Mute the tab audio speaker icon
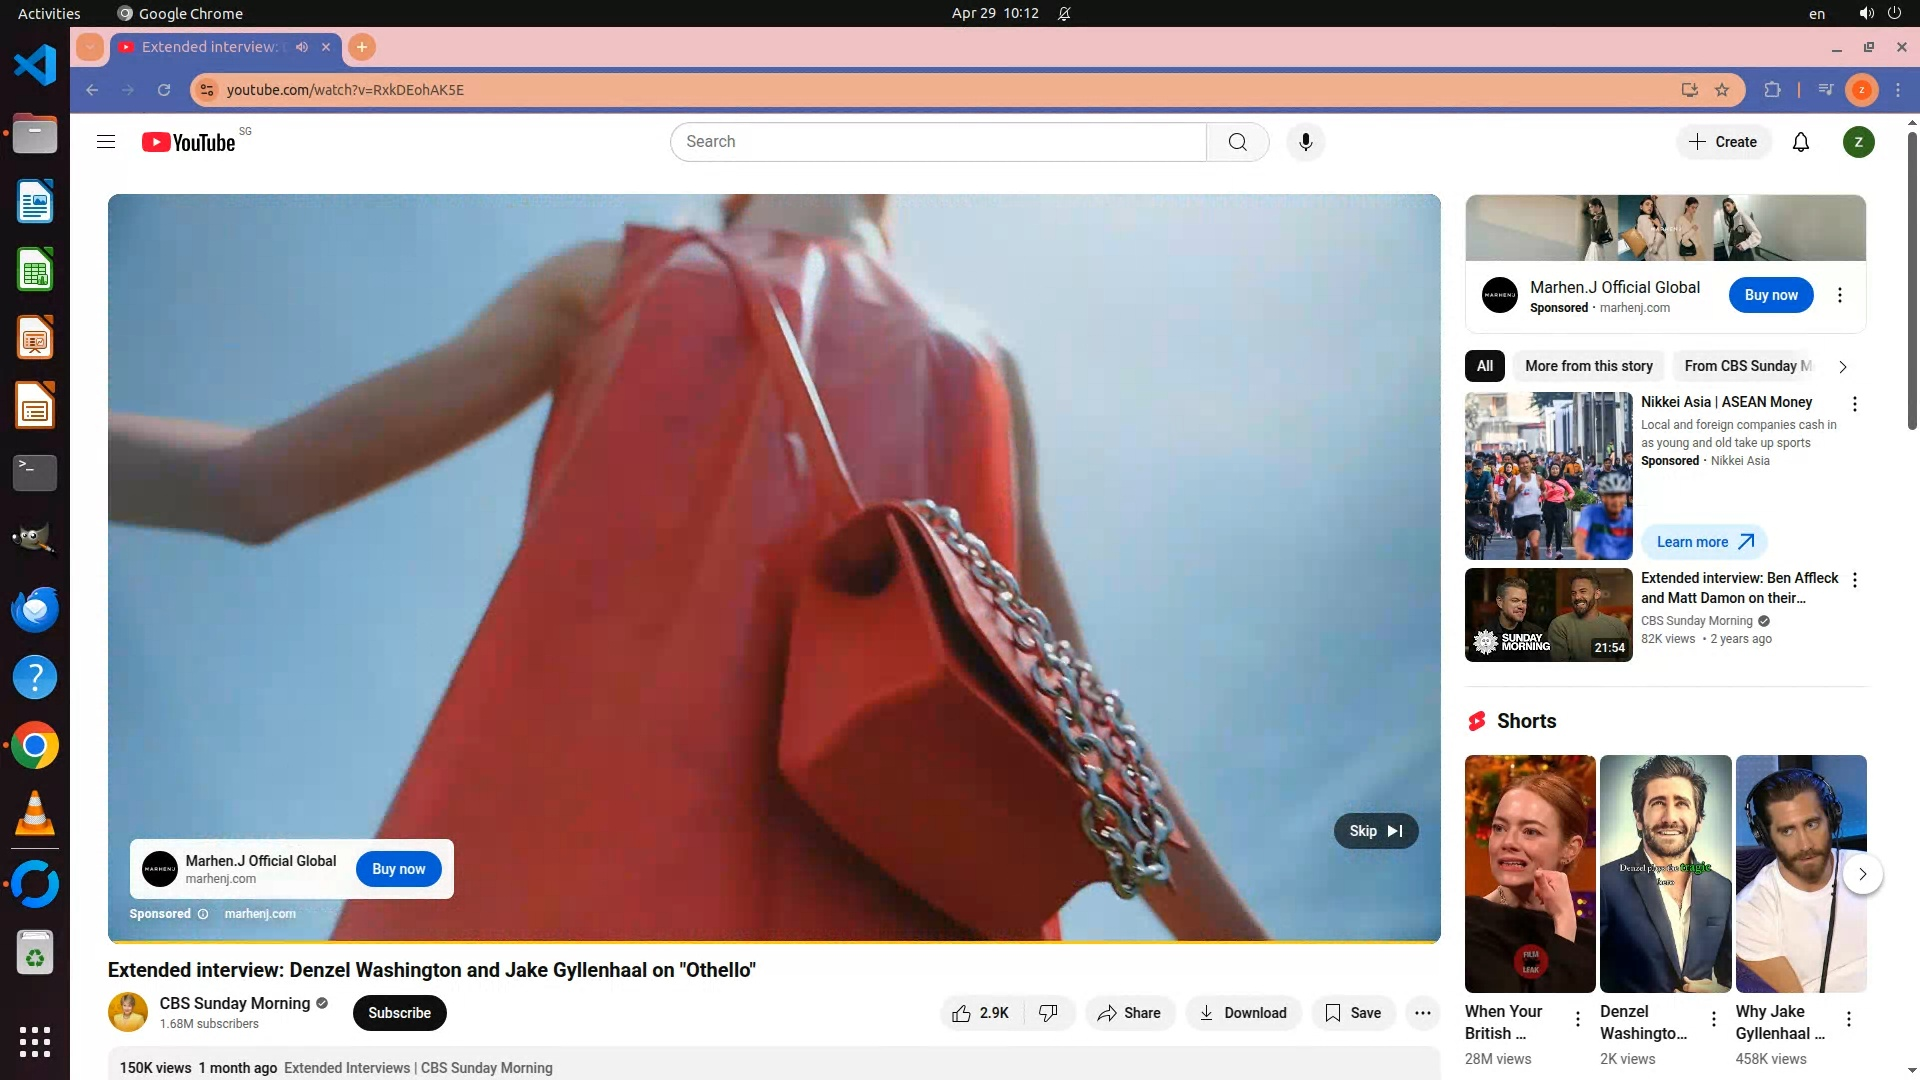Image resolution: width=1920 pixels, height=1080 pixels. click(302, 47)
